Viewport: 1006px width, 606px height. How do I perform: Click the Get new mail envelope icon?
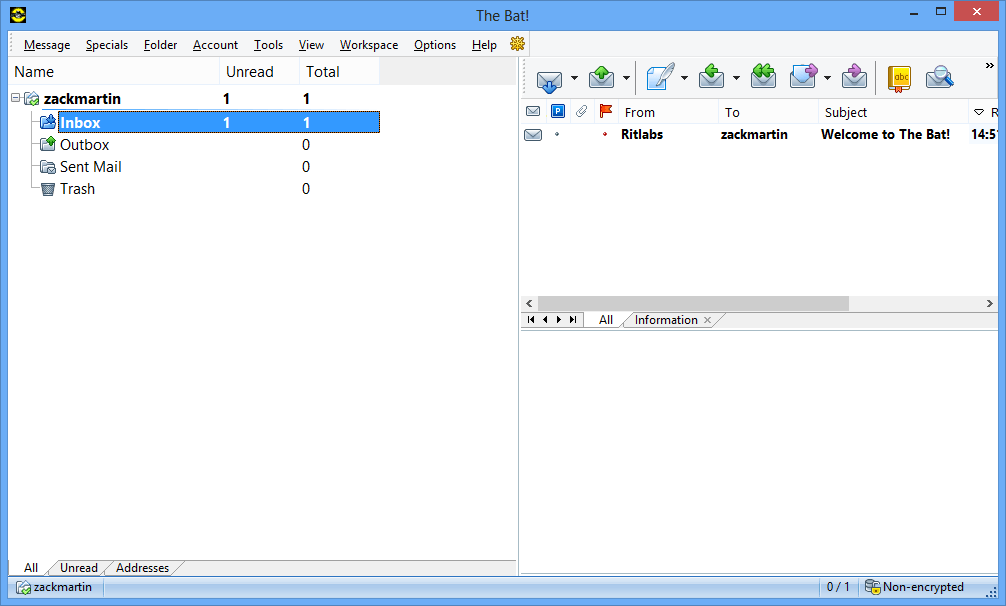coord(549,80)
